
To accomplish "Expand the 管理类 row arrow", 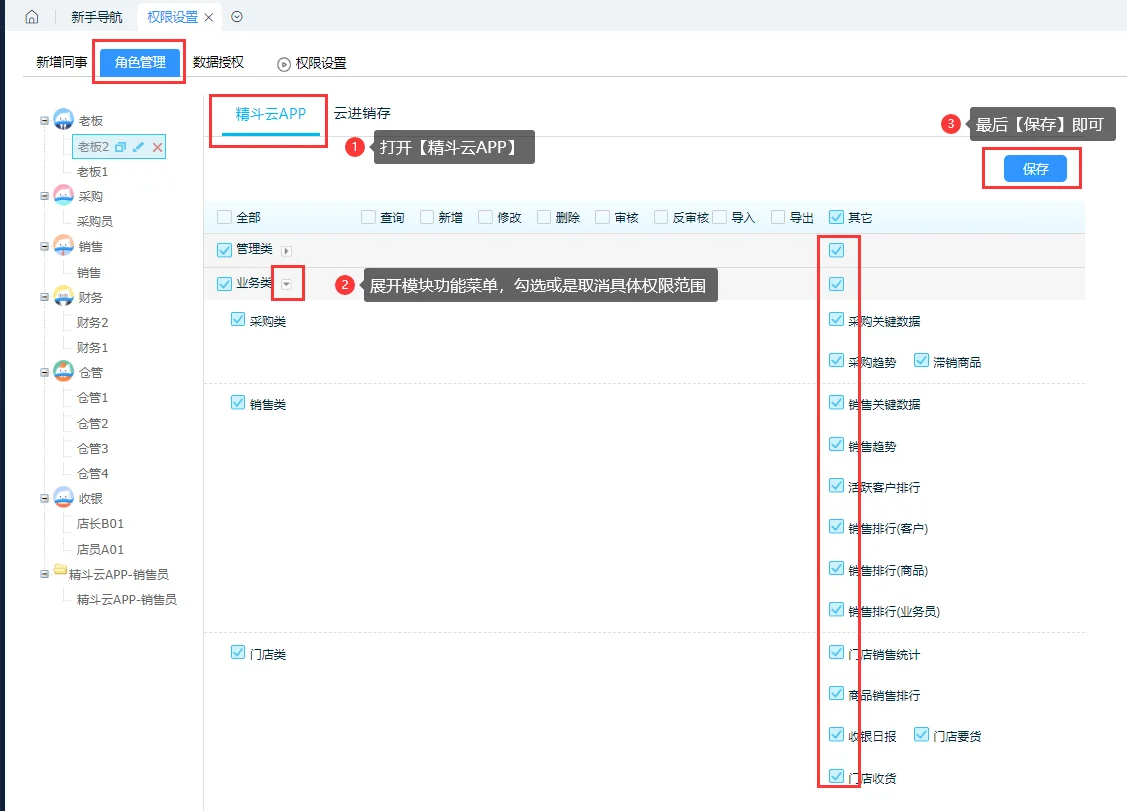I will (x=287, y=250).
